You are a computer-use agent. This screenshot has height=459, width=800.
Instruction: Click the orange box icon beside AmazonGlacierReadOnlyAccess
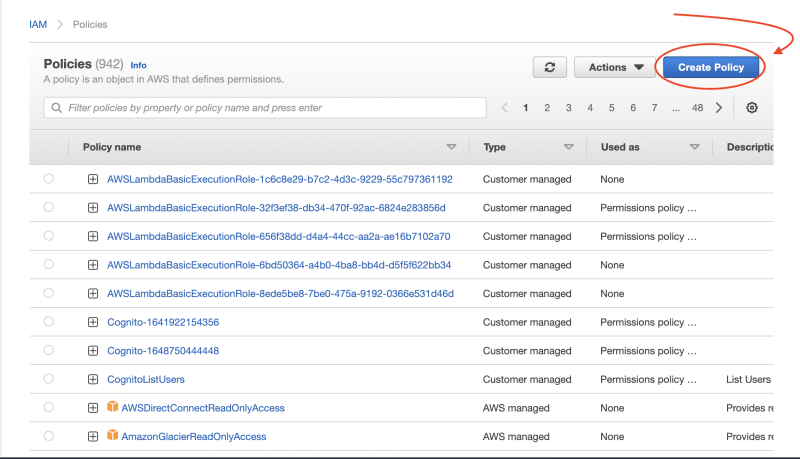coord(112,435)
